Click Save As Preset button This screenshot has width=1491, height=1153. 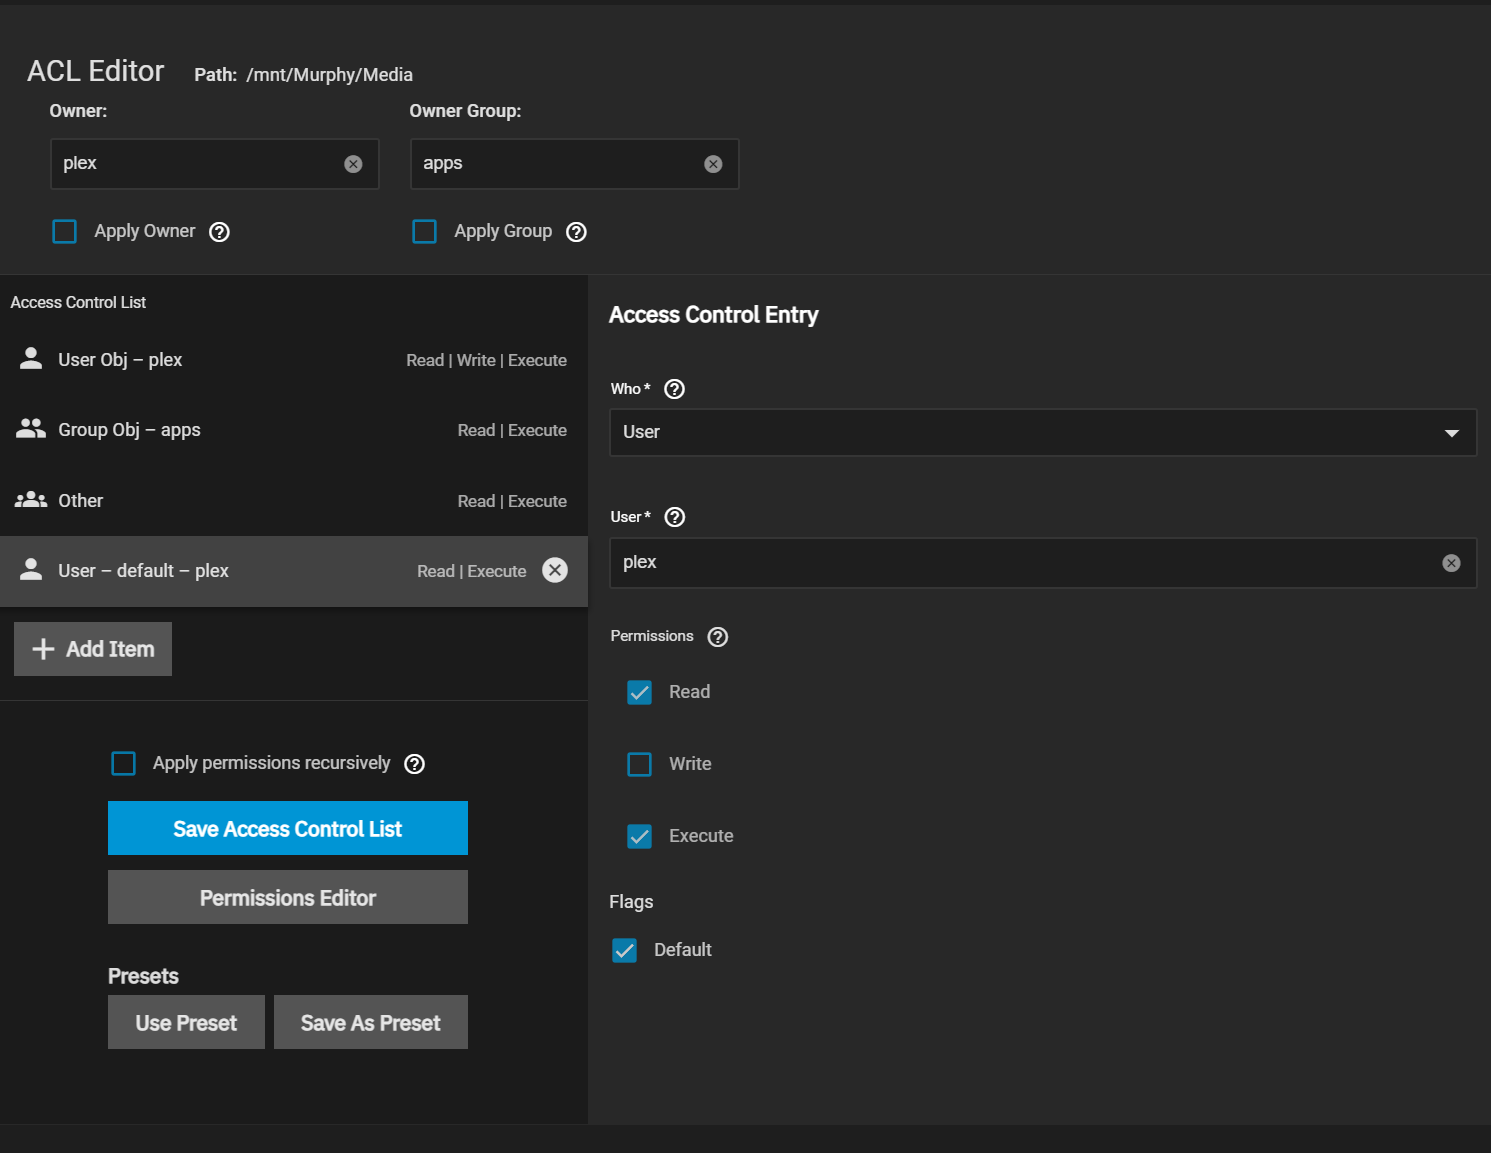point(371,1022)
